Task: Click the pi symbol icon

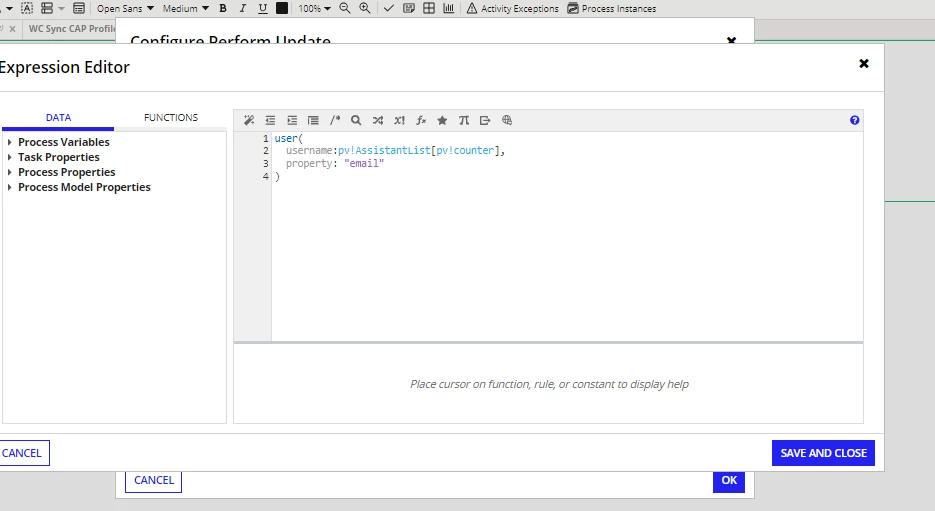Action: [463, 120]
